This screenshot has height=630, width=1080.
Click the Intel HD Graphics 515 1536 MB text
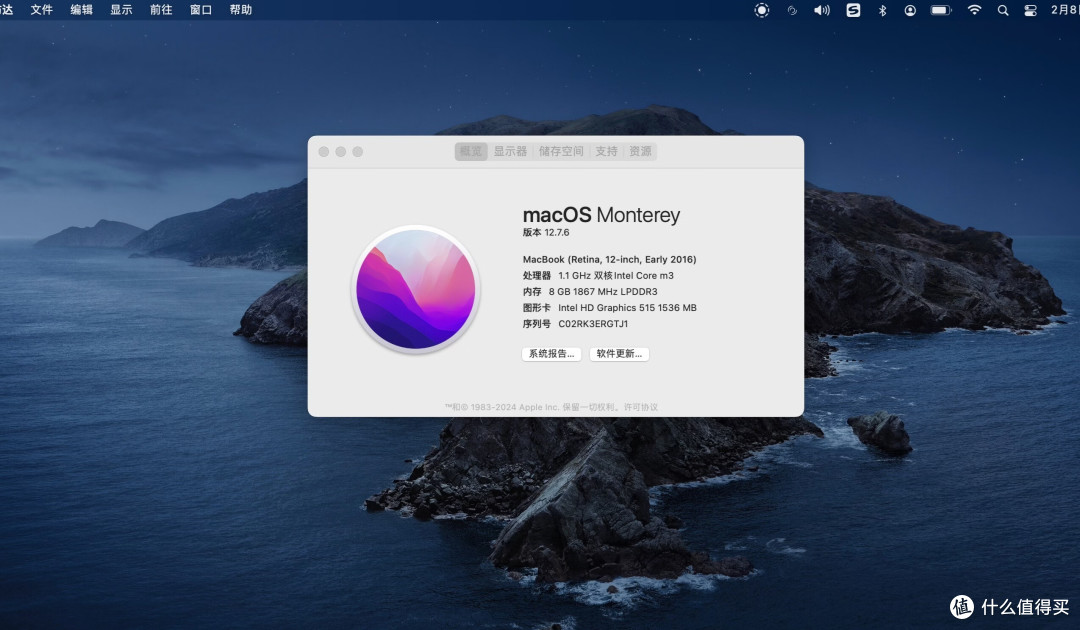(627, 308)
